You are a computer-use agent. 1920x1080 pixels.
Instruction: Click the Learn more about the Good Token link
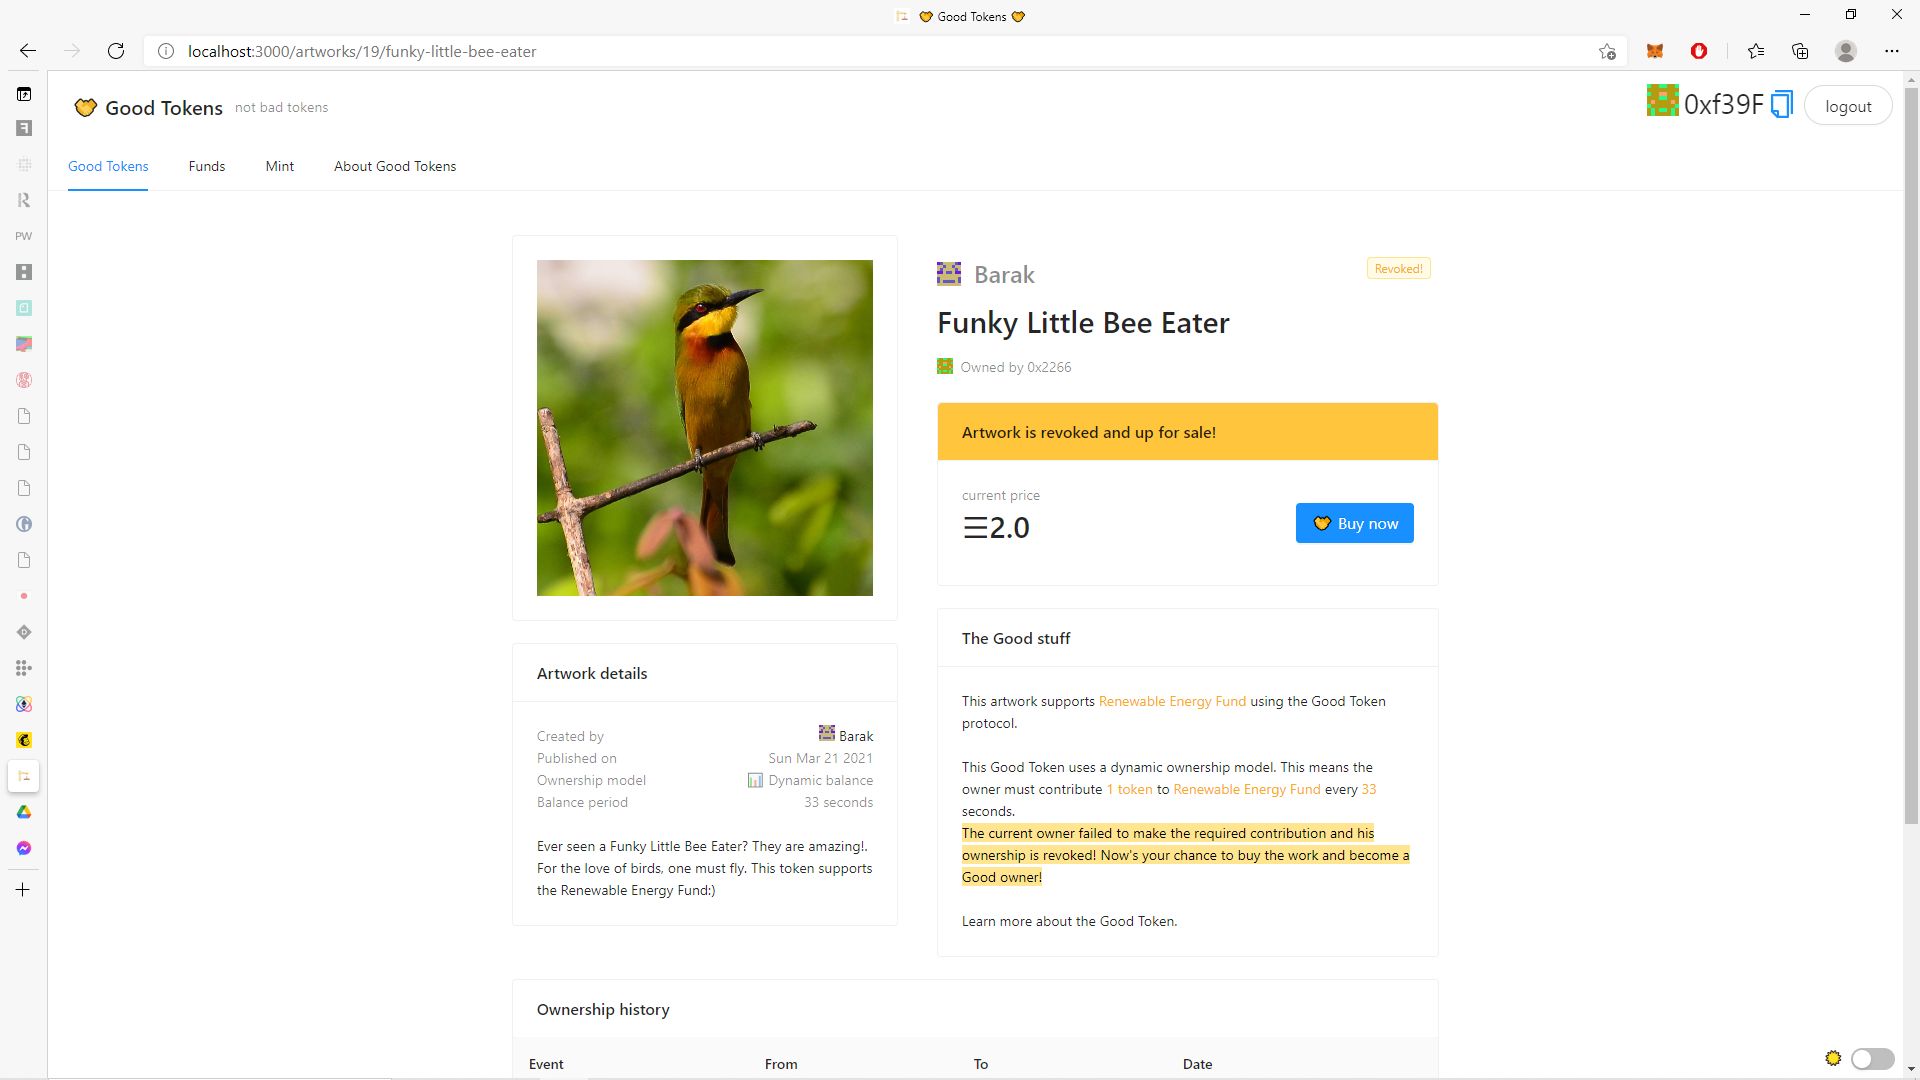1068,920
